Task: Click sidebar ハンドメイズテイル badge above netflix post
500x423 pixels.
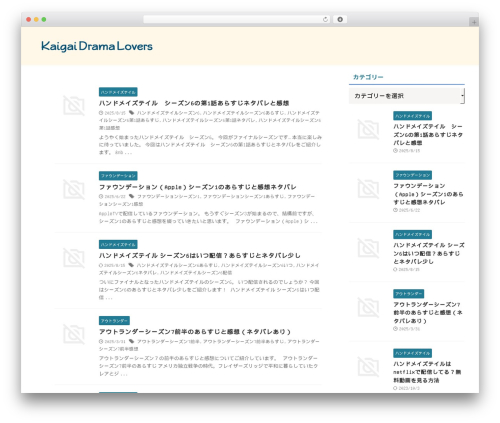Action: 412,353
